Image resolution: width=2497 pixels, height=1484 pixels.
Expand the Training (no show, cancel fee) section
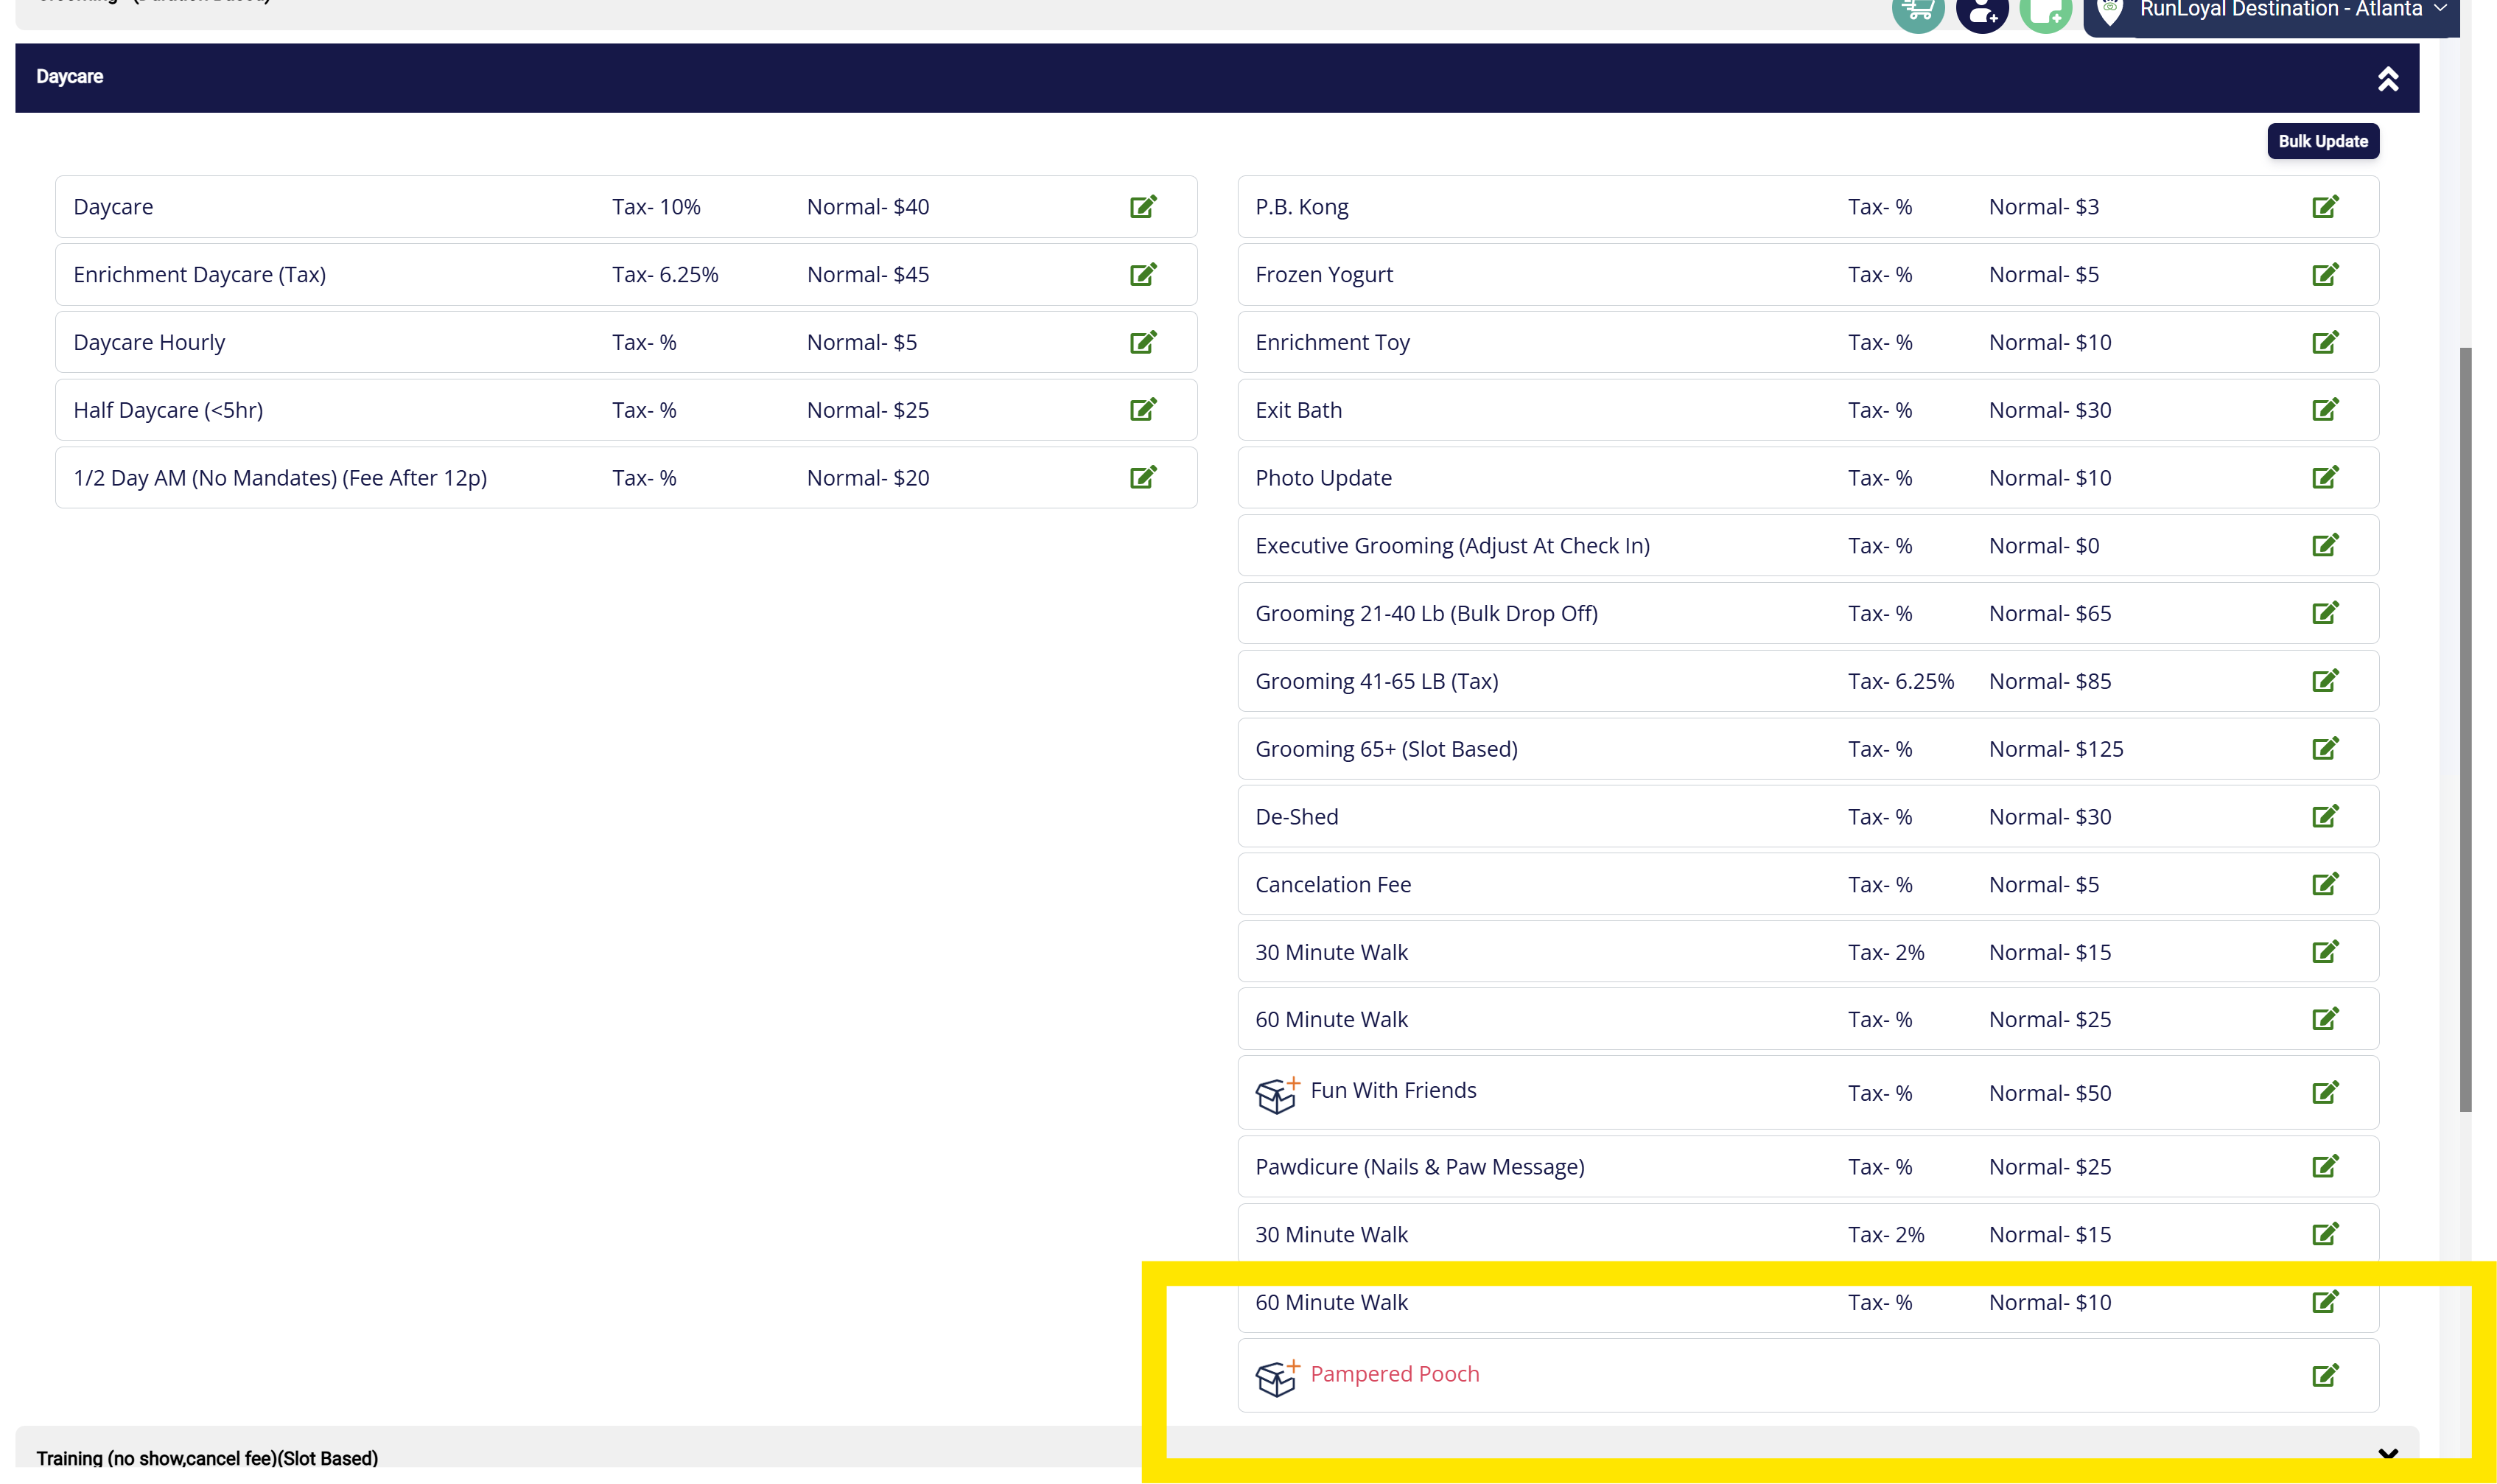coord(2387,1455)
